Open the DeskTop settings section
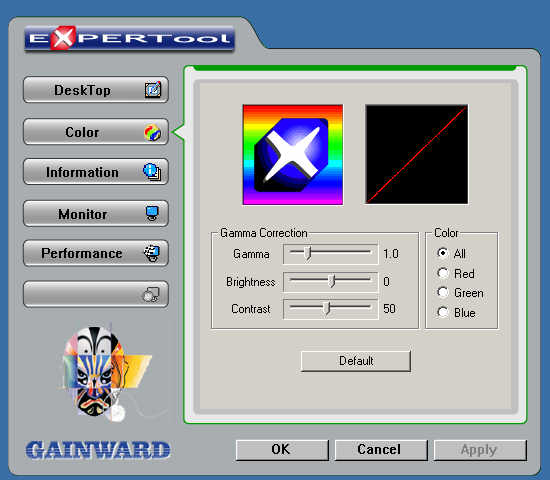 point(96,90)
